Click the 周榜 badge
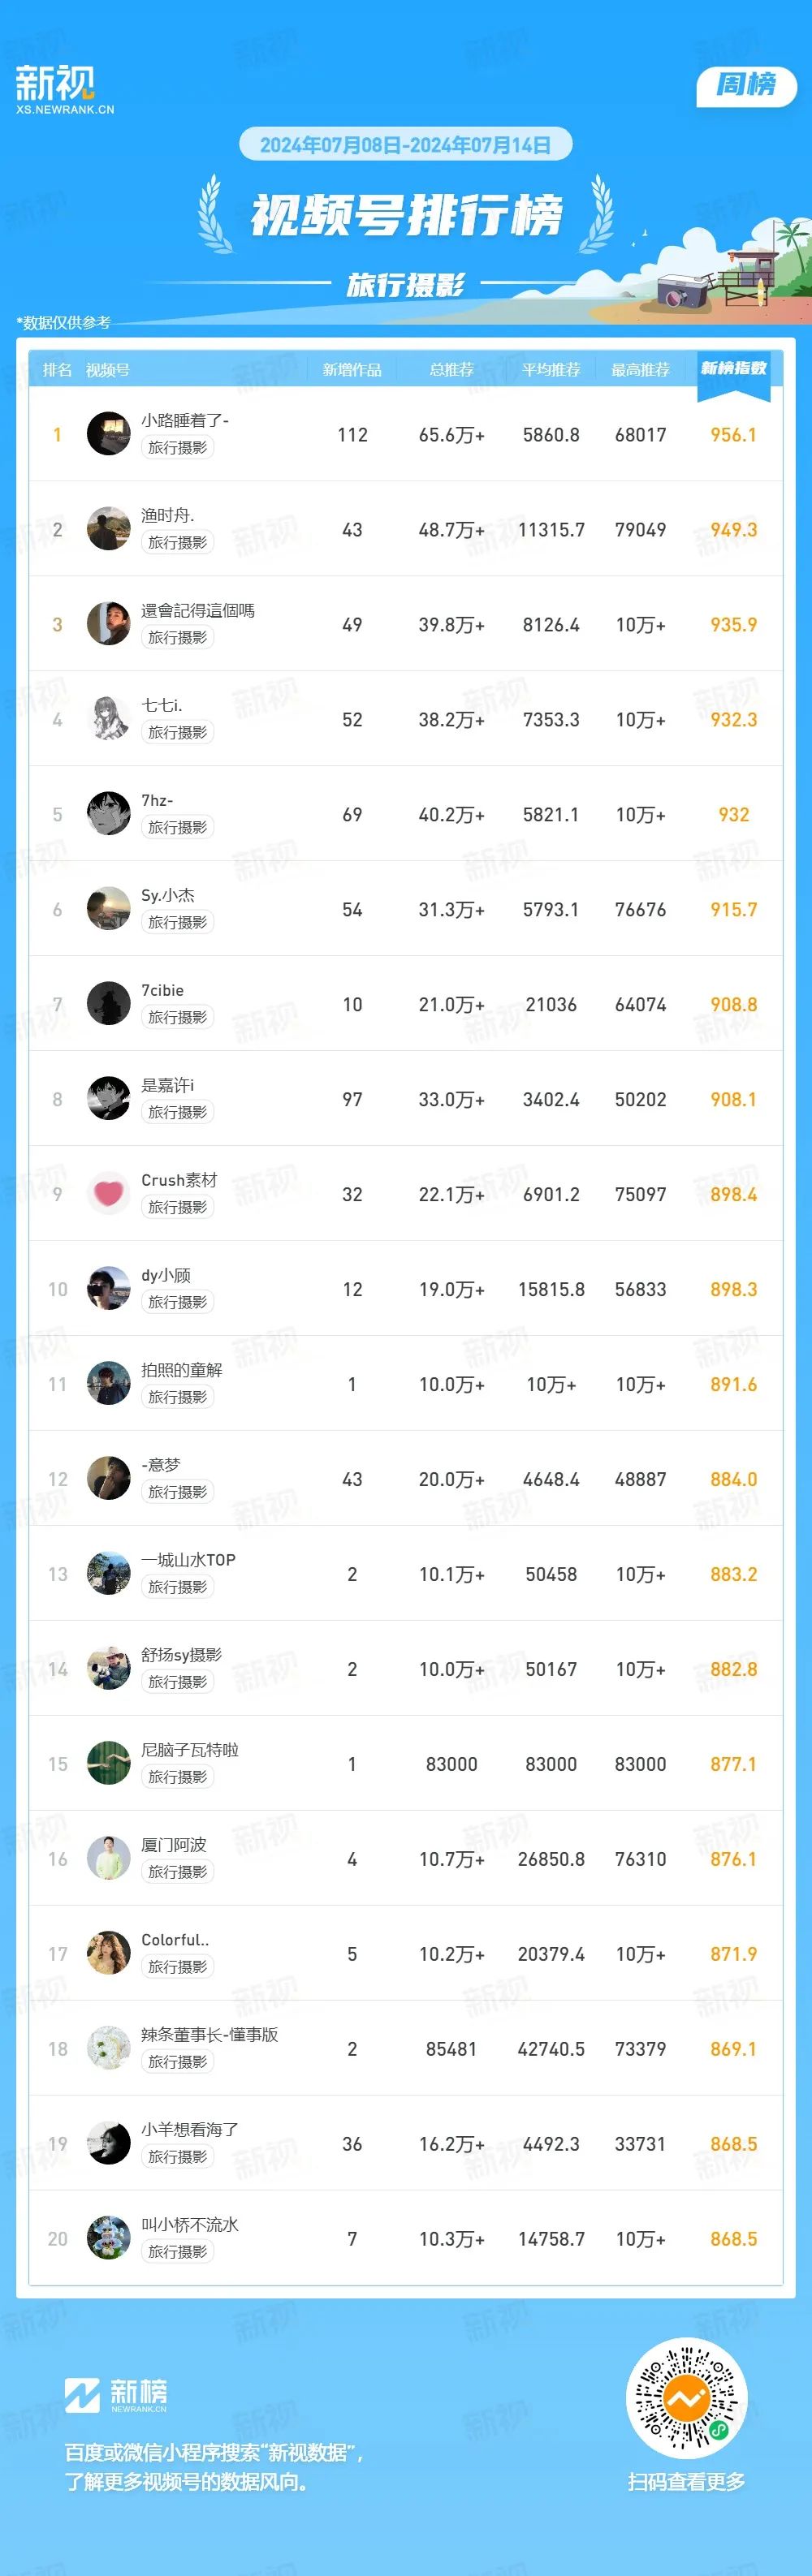812x2576 pixels. click(746, 85)
